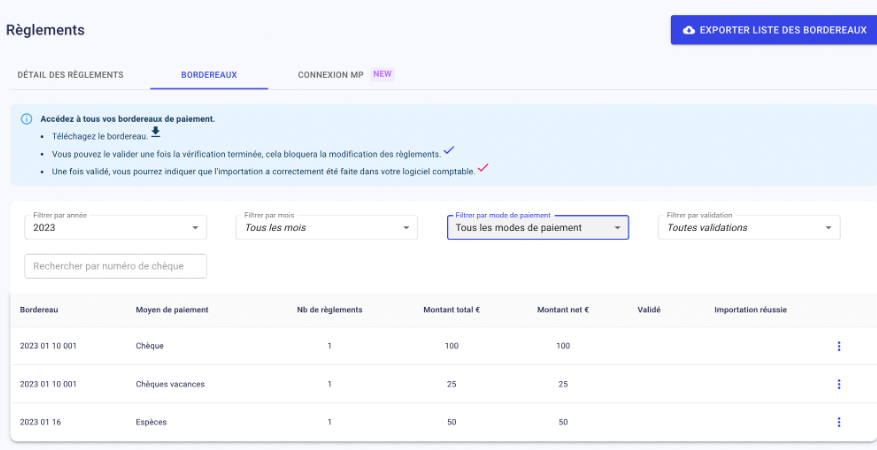This screenshot has width=877, height=450.
Task: Click the Règlements page title
Action: tap(45, 30)
